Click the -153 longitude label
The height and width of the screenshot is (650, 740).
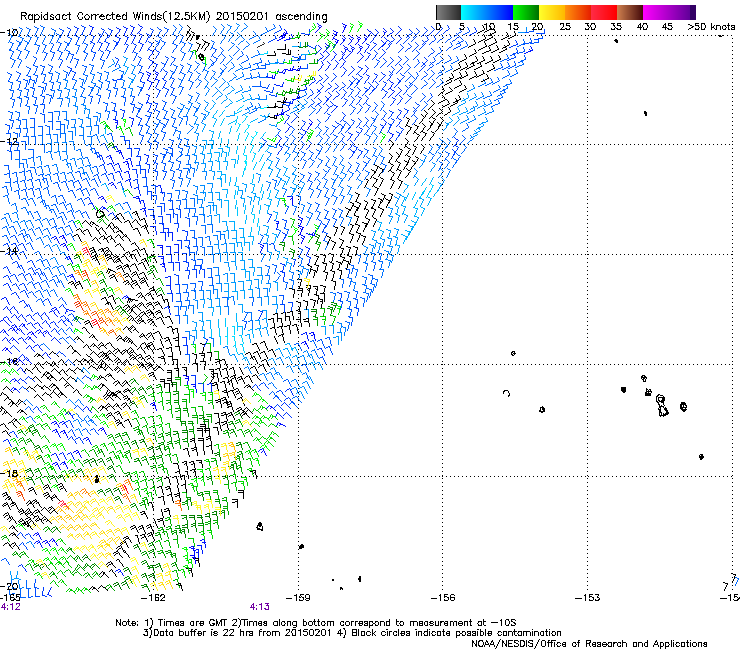[588, 598]
